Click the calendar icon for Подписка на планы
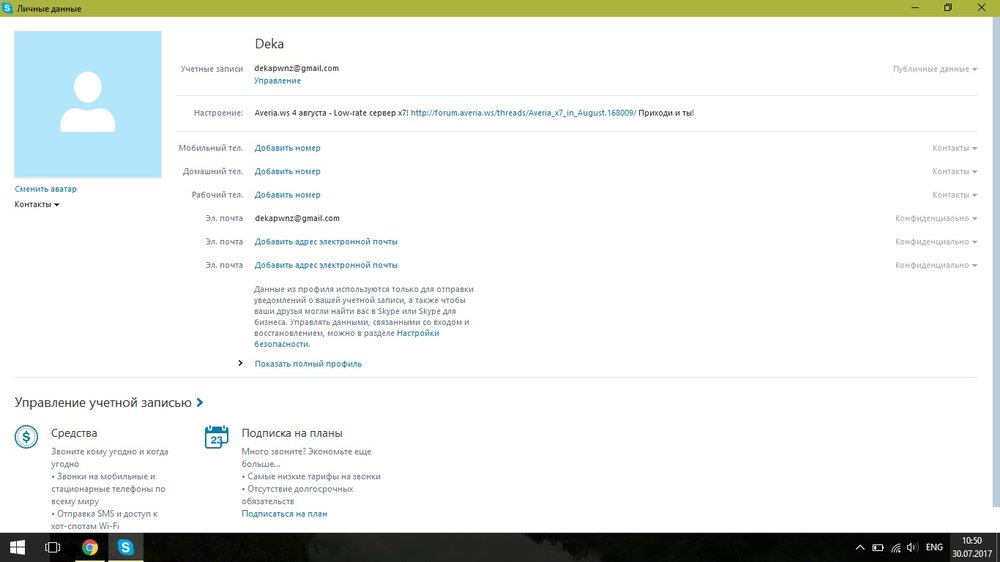 (x=216, y=437)
